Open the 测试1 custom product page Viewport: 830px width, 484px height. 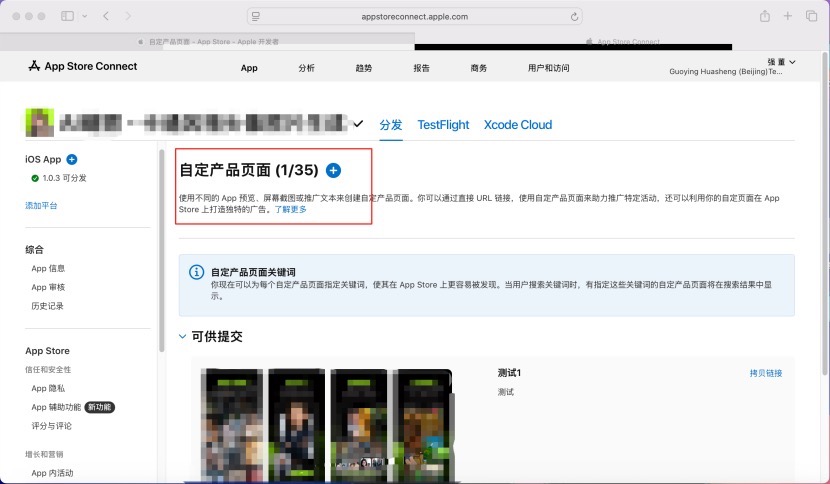point(509,373)
